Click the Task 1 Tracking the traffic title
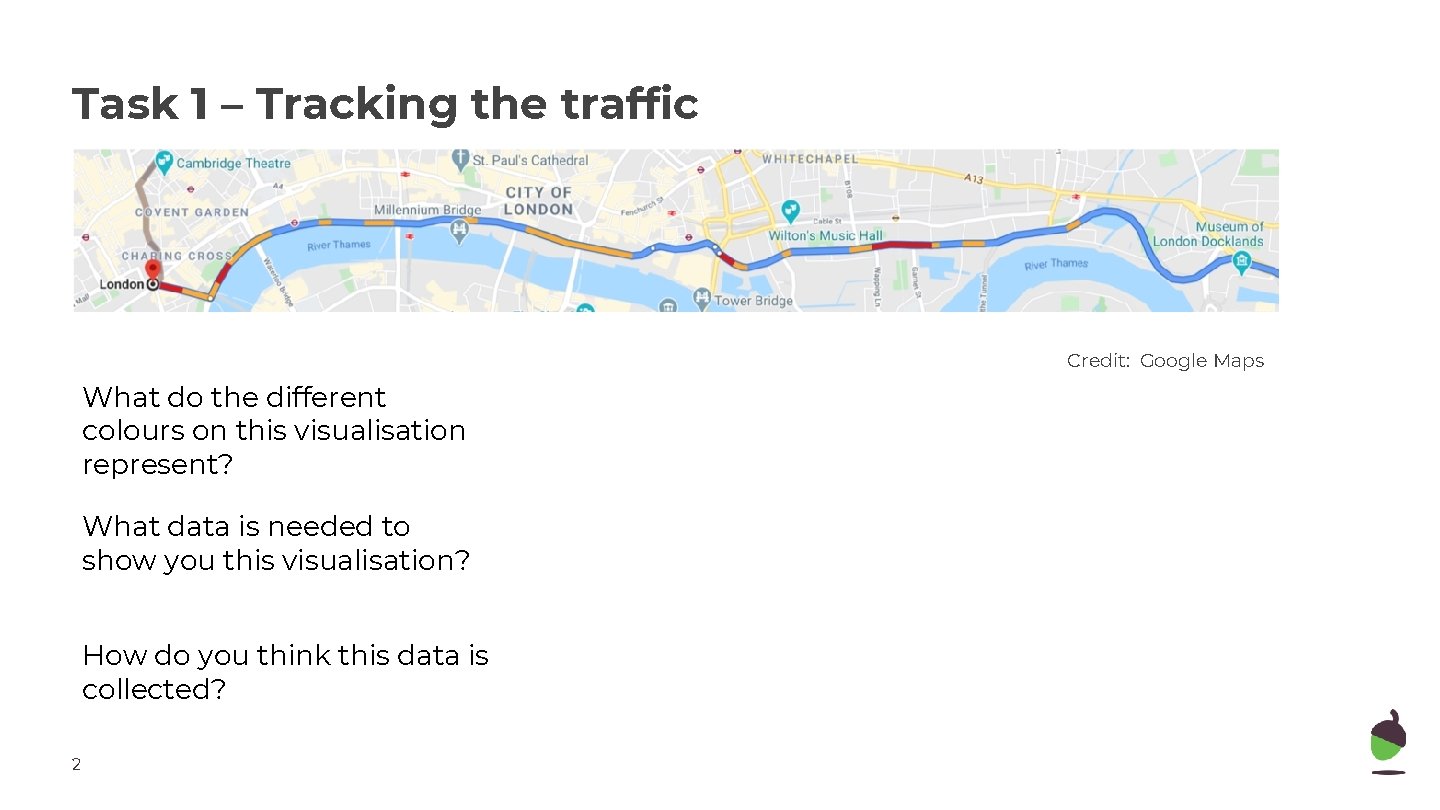 pyautogui.click(x=385, y=104)
